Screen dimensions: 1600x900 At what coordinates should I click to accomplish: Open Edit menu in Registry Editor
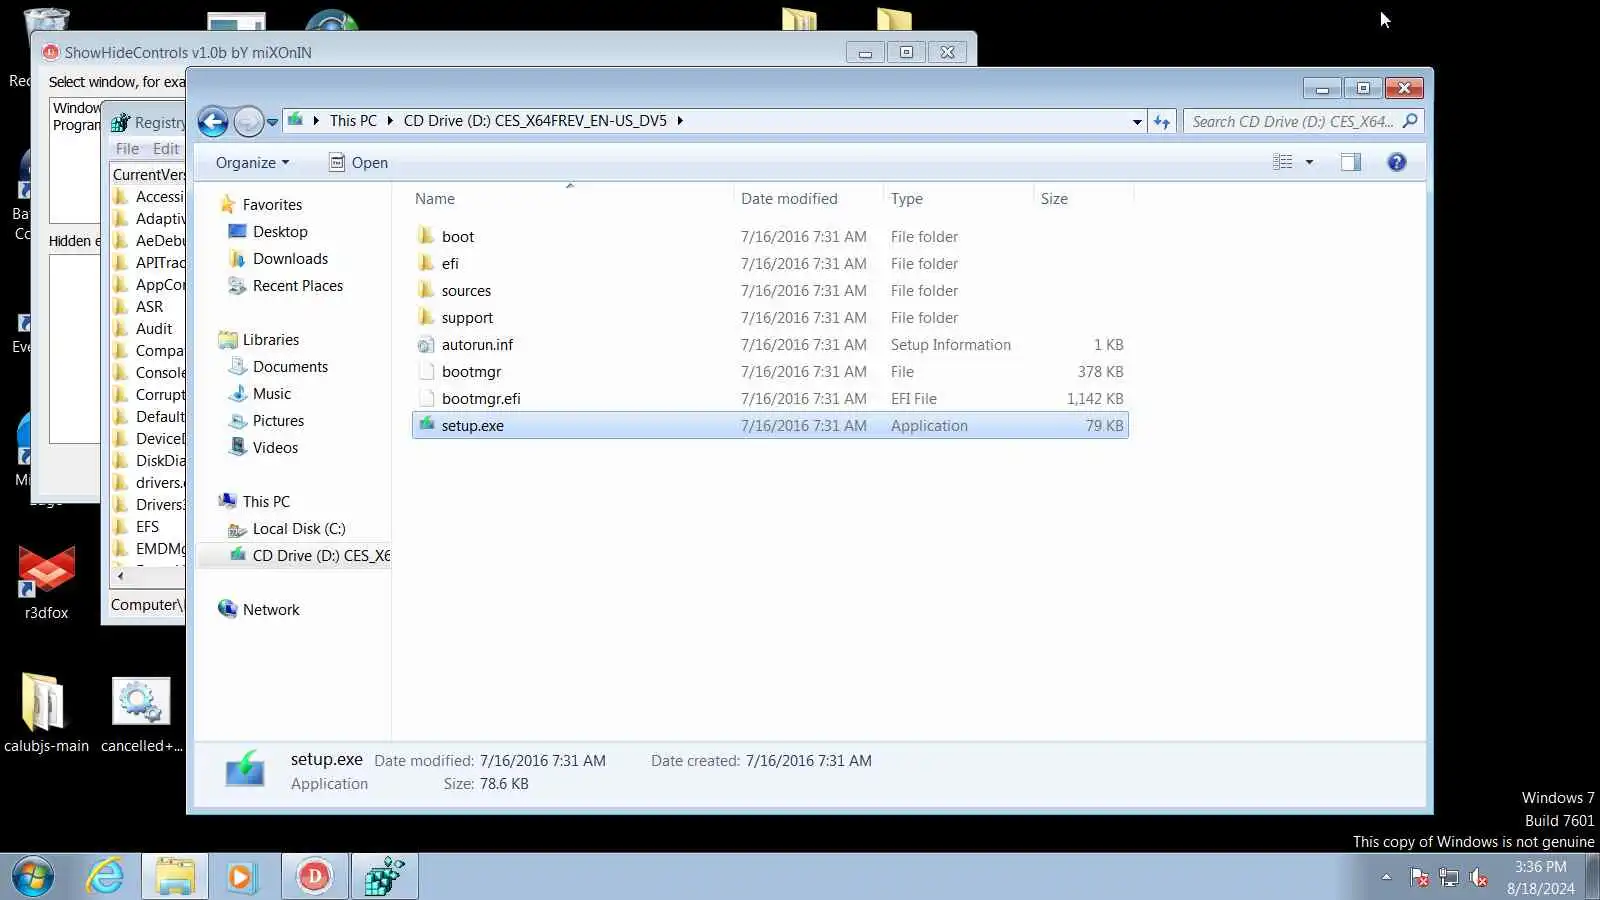click(166, 149)
